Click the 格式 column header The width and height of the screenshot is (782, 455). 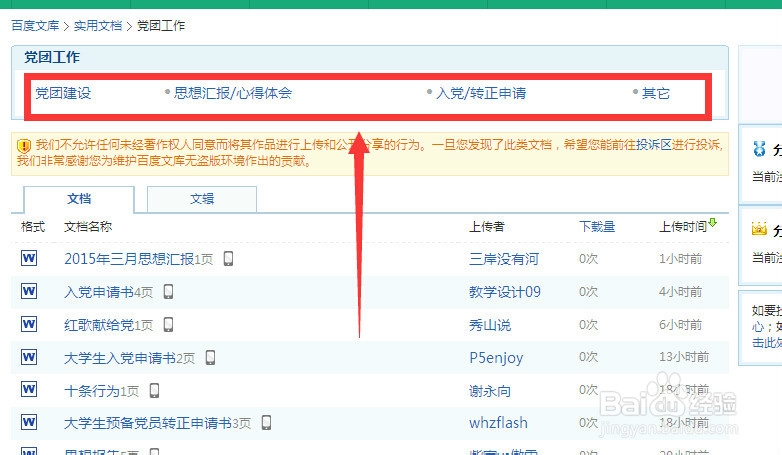(x=33, y=227)
